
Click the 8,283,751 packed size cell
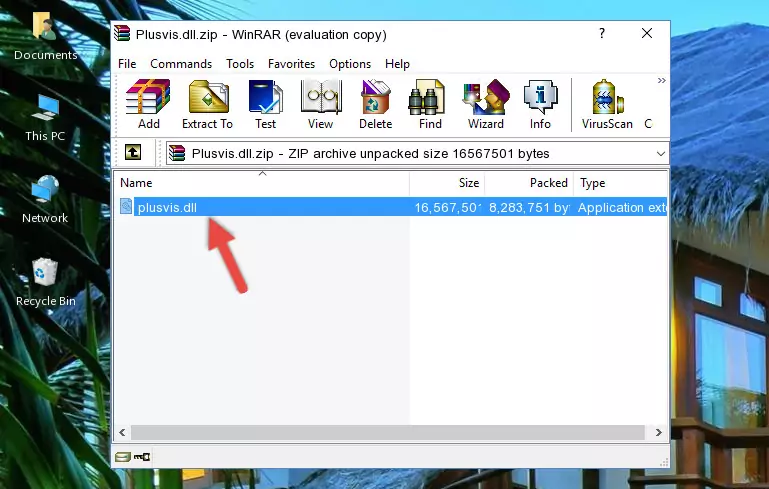(x=529, y=207)
